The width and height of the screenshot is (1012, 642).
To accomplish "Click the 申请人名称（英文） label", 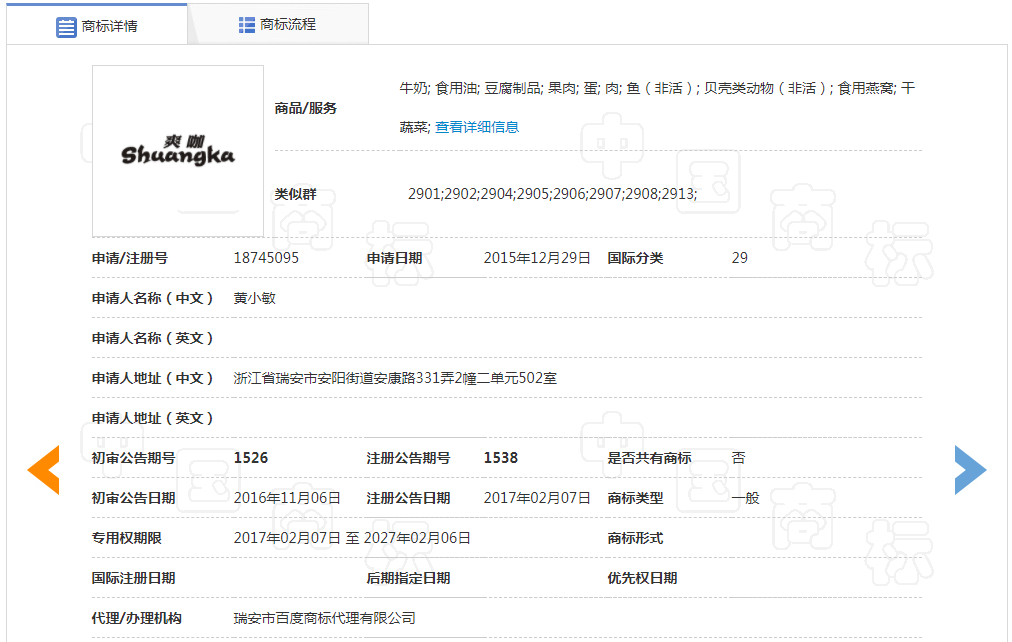I will click(152, 338).
